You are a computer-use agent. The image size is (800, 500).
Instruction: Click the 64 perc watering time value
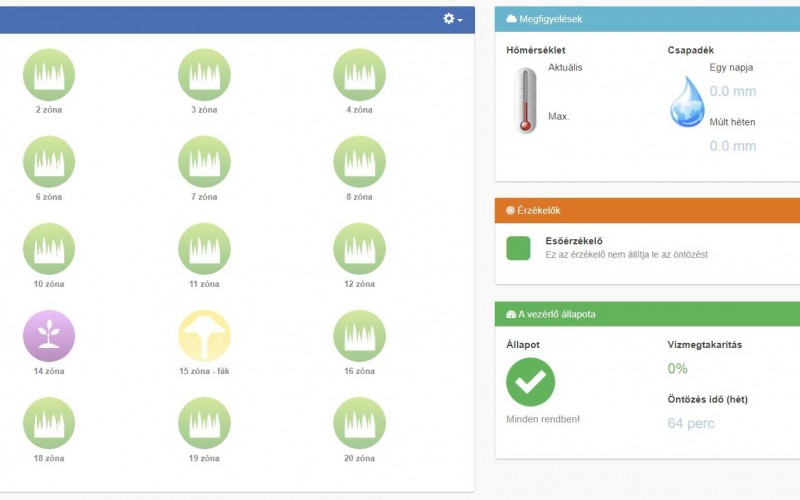pyautogui.click(x=691, y=423)
